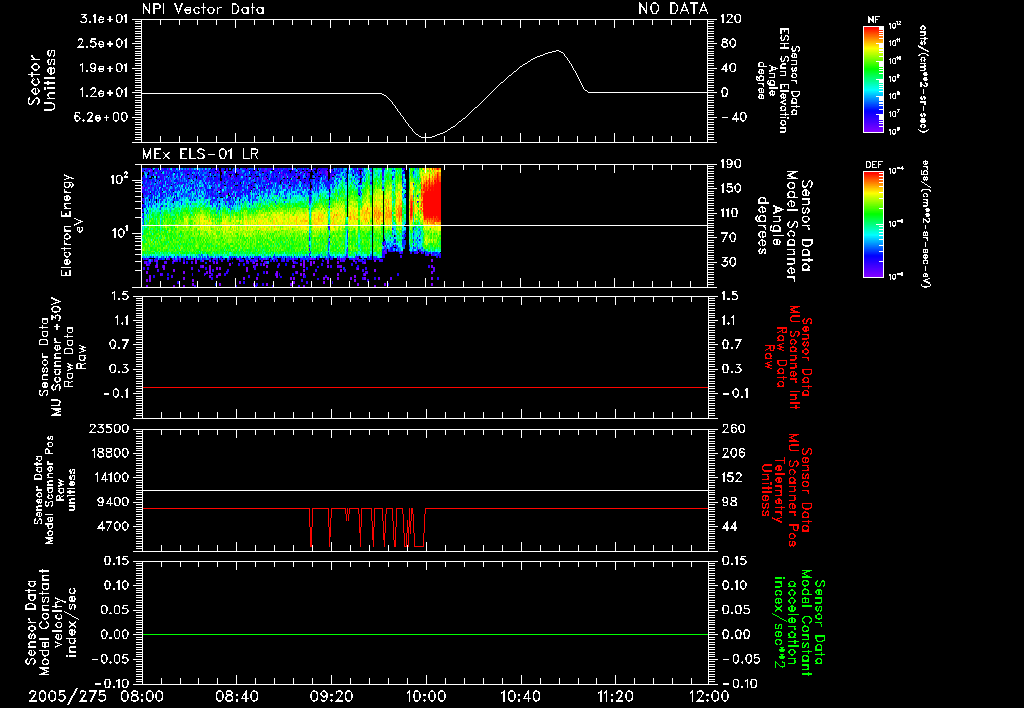Click the "2.5e+01" sector axis value
Viewport: 1024px width, 708px height.
pos(104,43)
